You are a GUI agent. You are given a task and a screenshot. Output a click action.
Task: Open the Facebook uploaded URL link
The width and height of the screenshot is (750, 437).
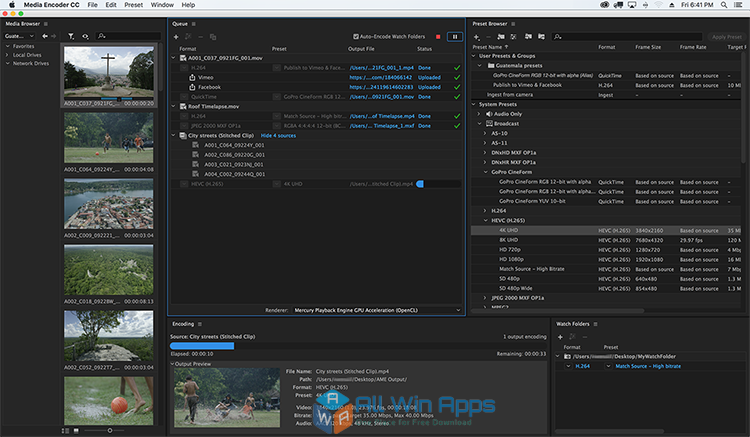(381, 87)
